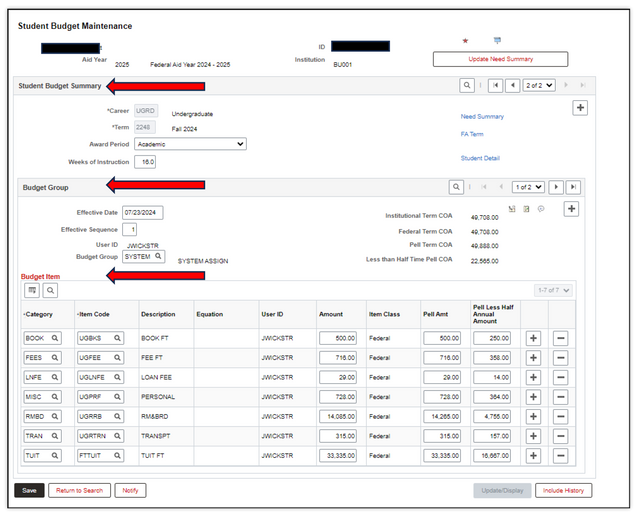This screenshot has width=636, height=515.
Task: Add a row after FEE FT
Action: pos(533,358)
